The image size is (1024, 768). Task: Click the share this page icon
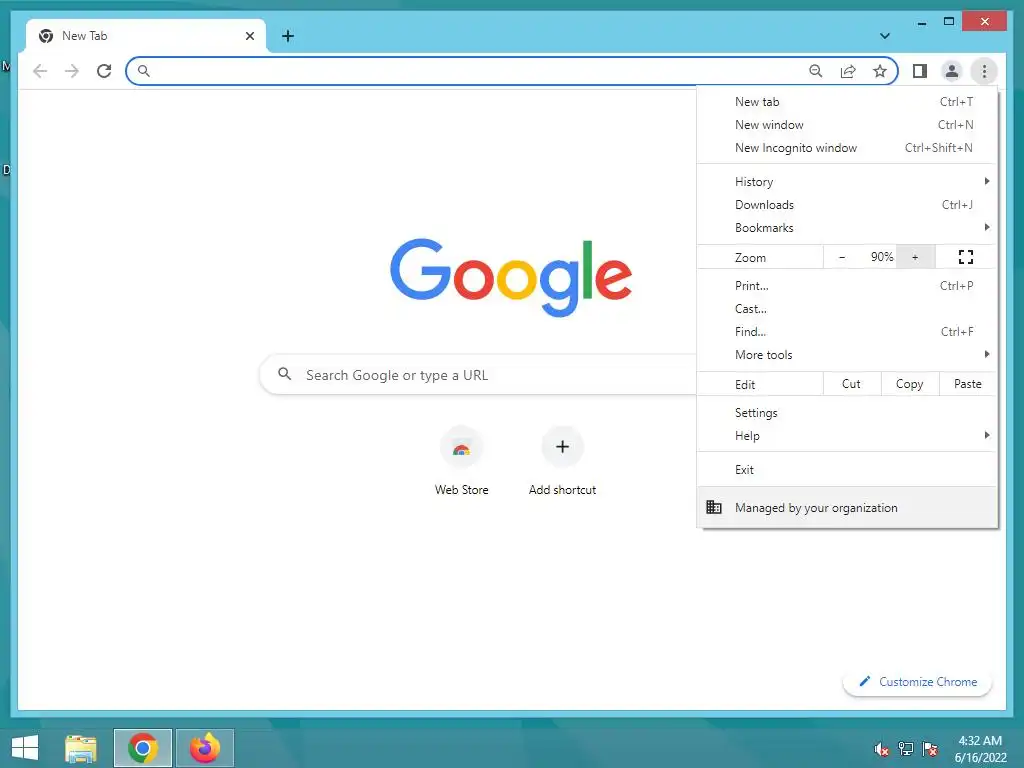(848, 71)
